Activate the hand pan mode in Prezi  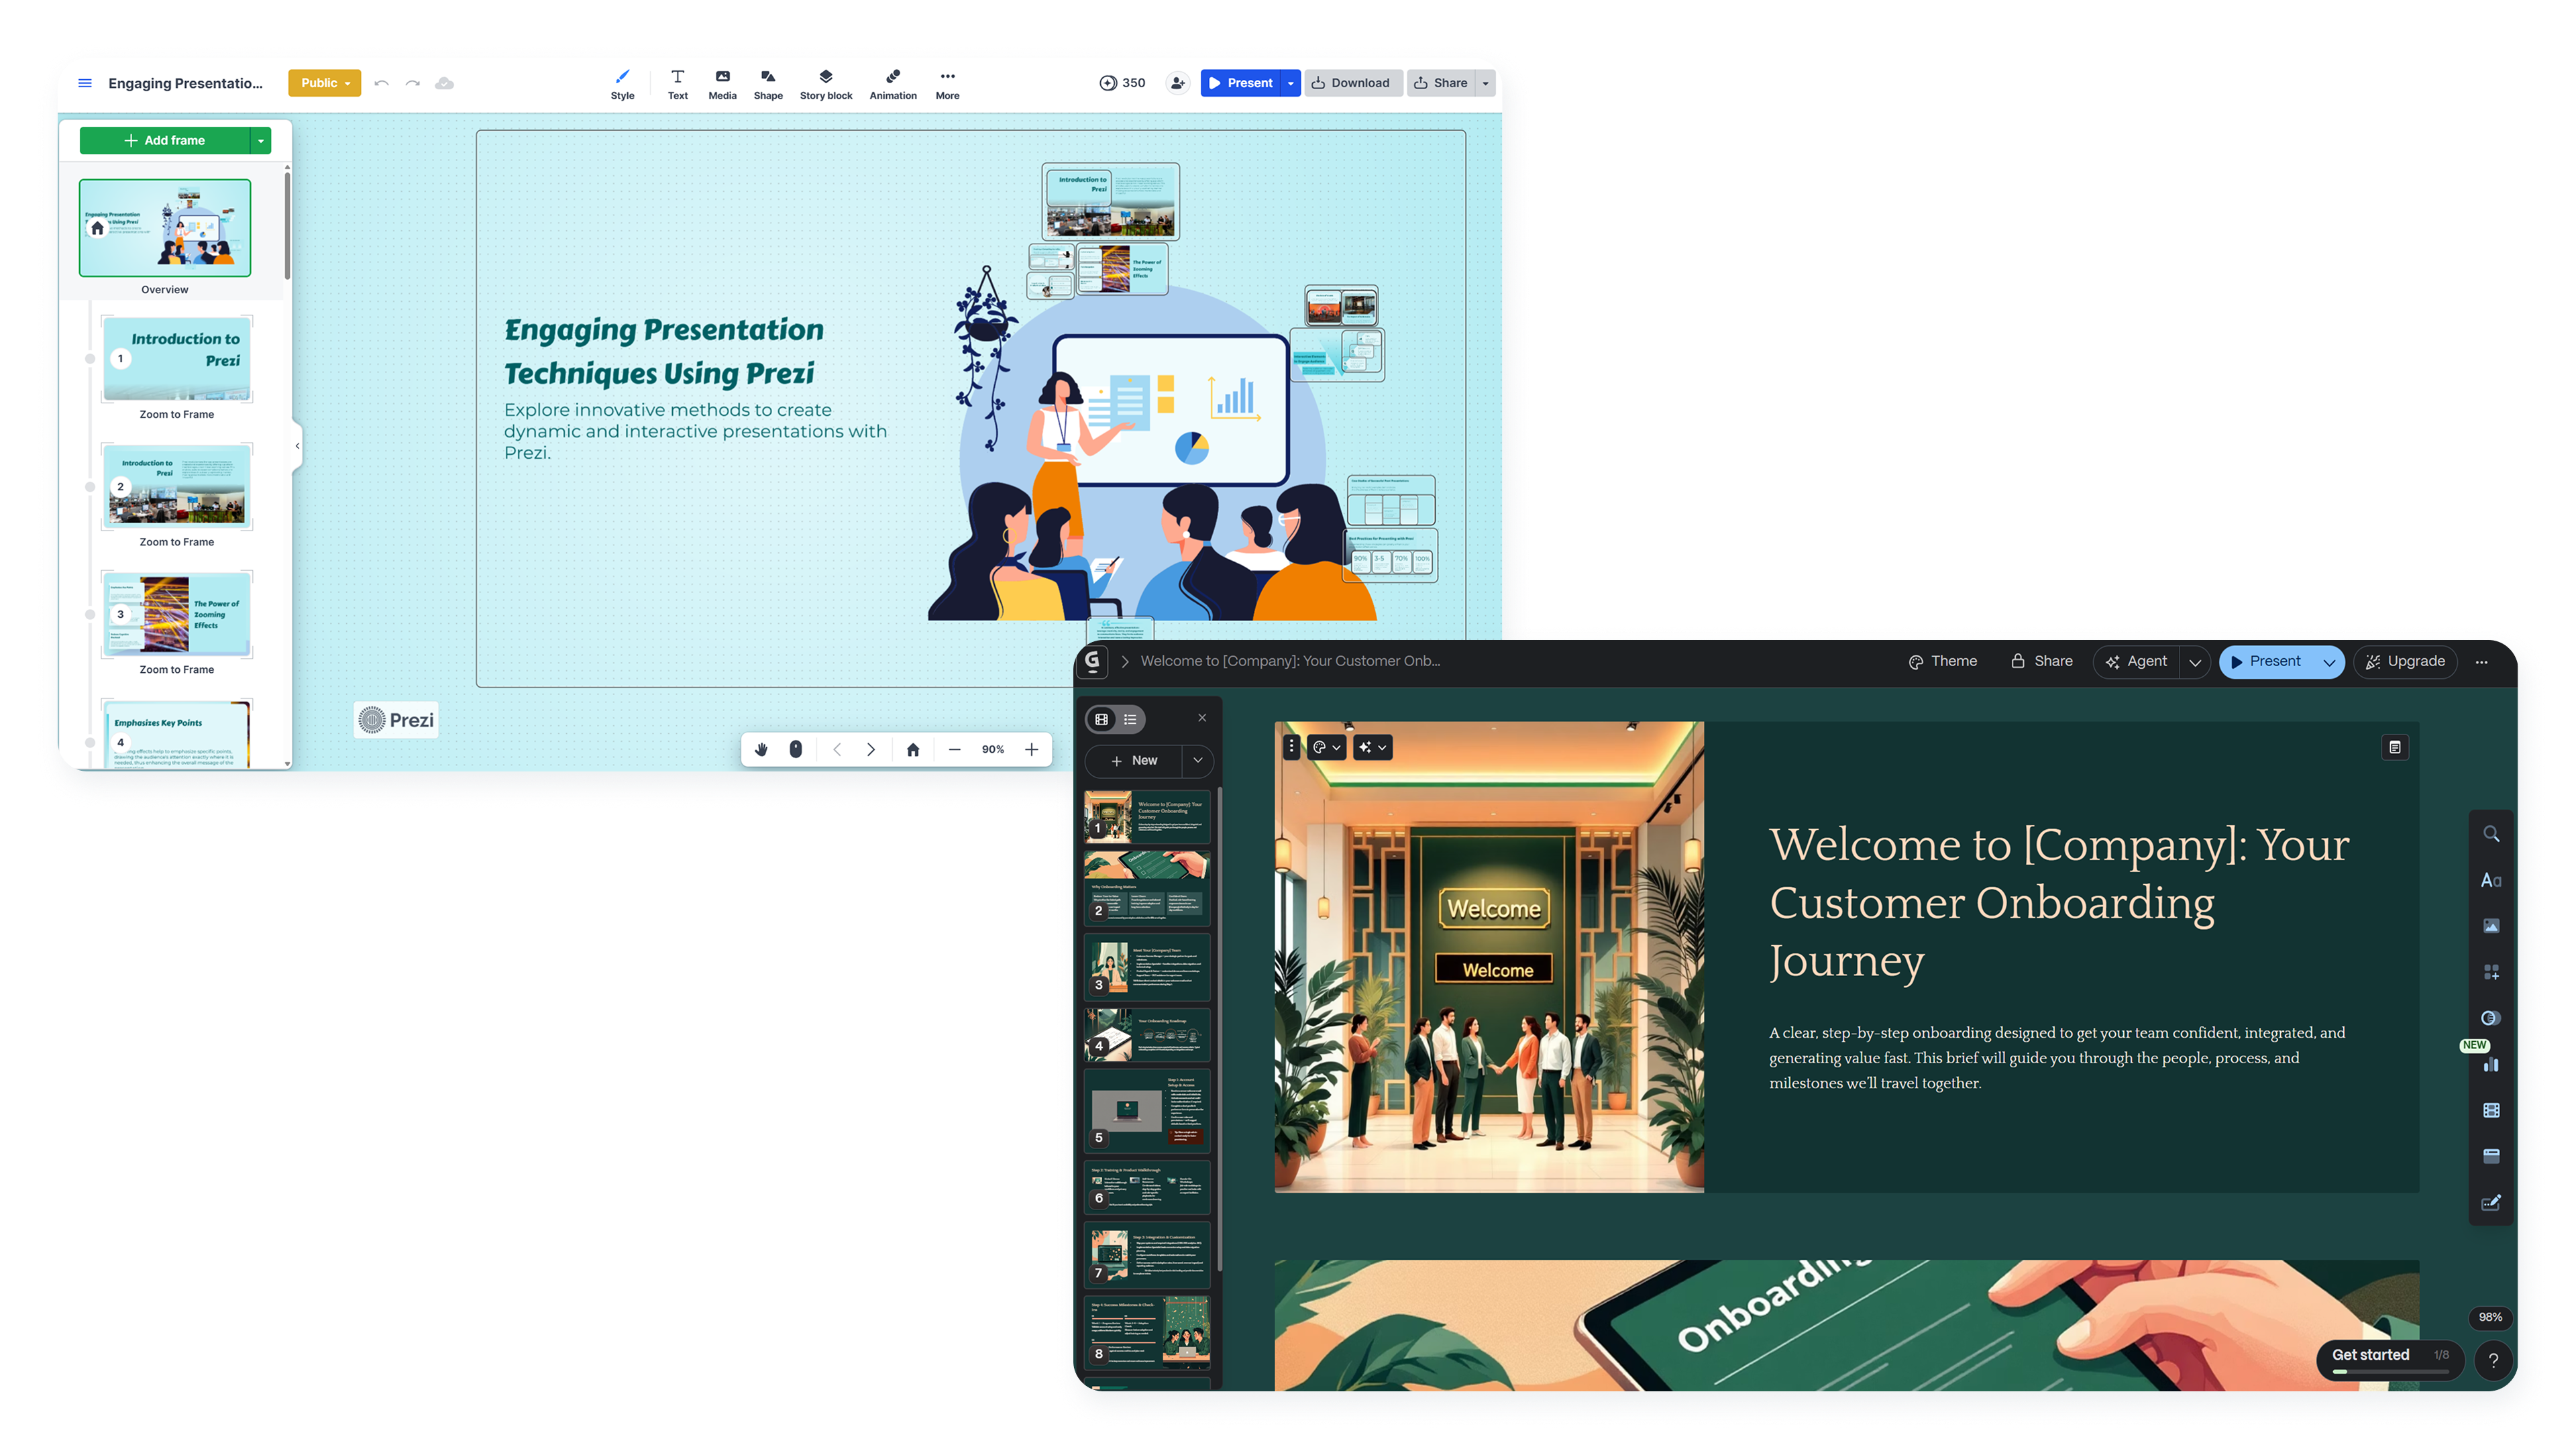pos(762,749)
